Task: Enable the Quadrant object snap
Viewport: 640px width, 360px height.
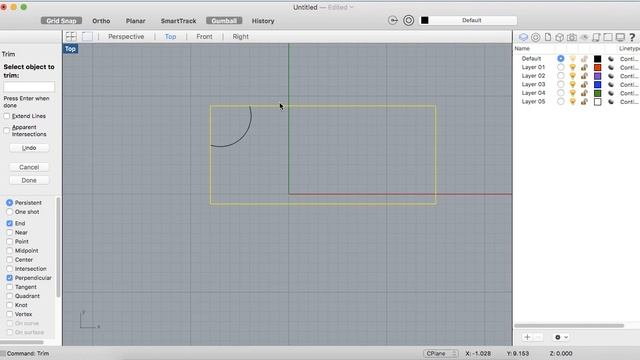Action: (x=9, y=296)
